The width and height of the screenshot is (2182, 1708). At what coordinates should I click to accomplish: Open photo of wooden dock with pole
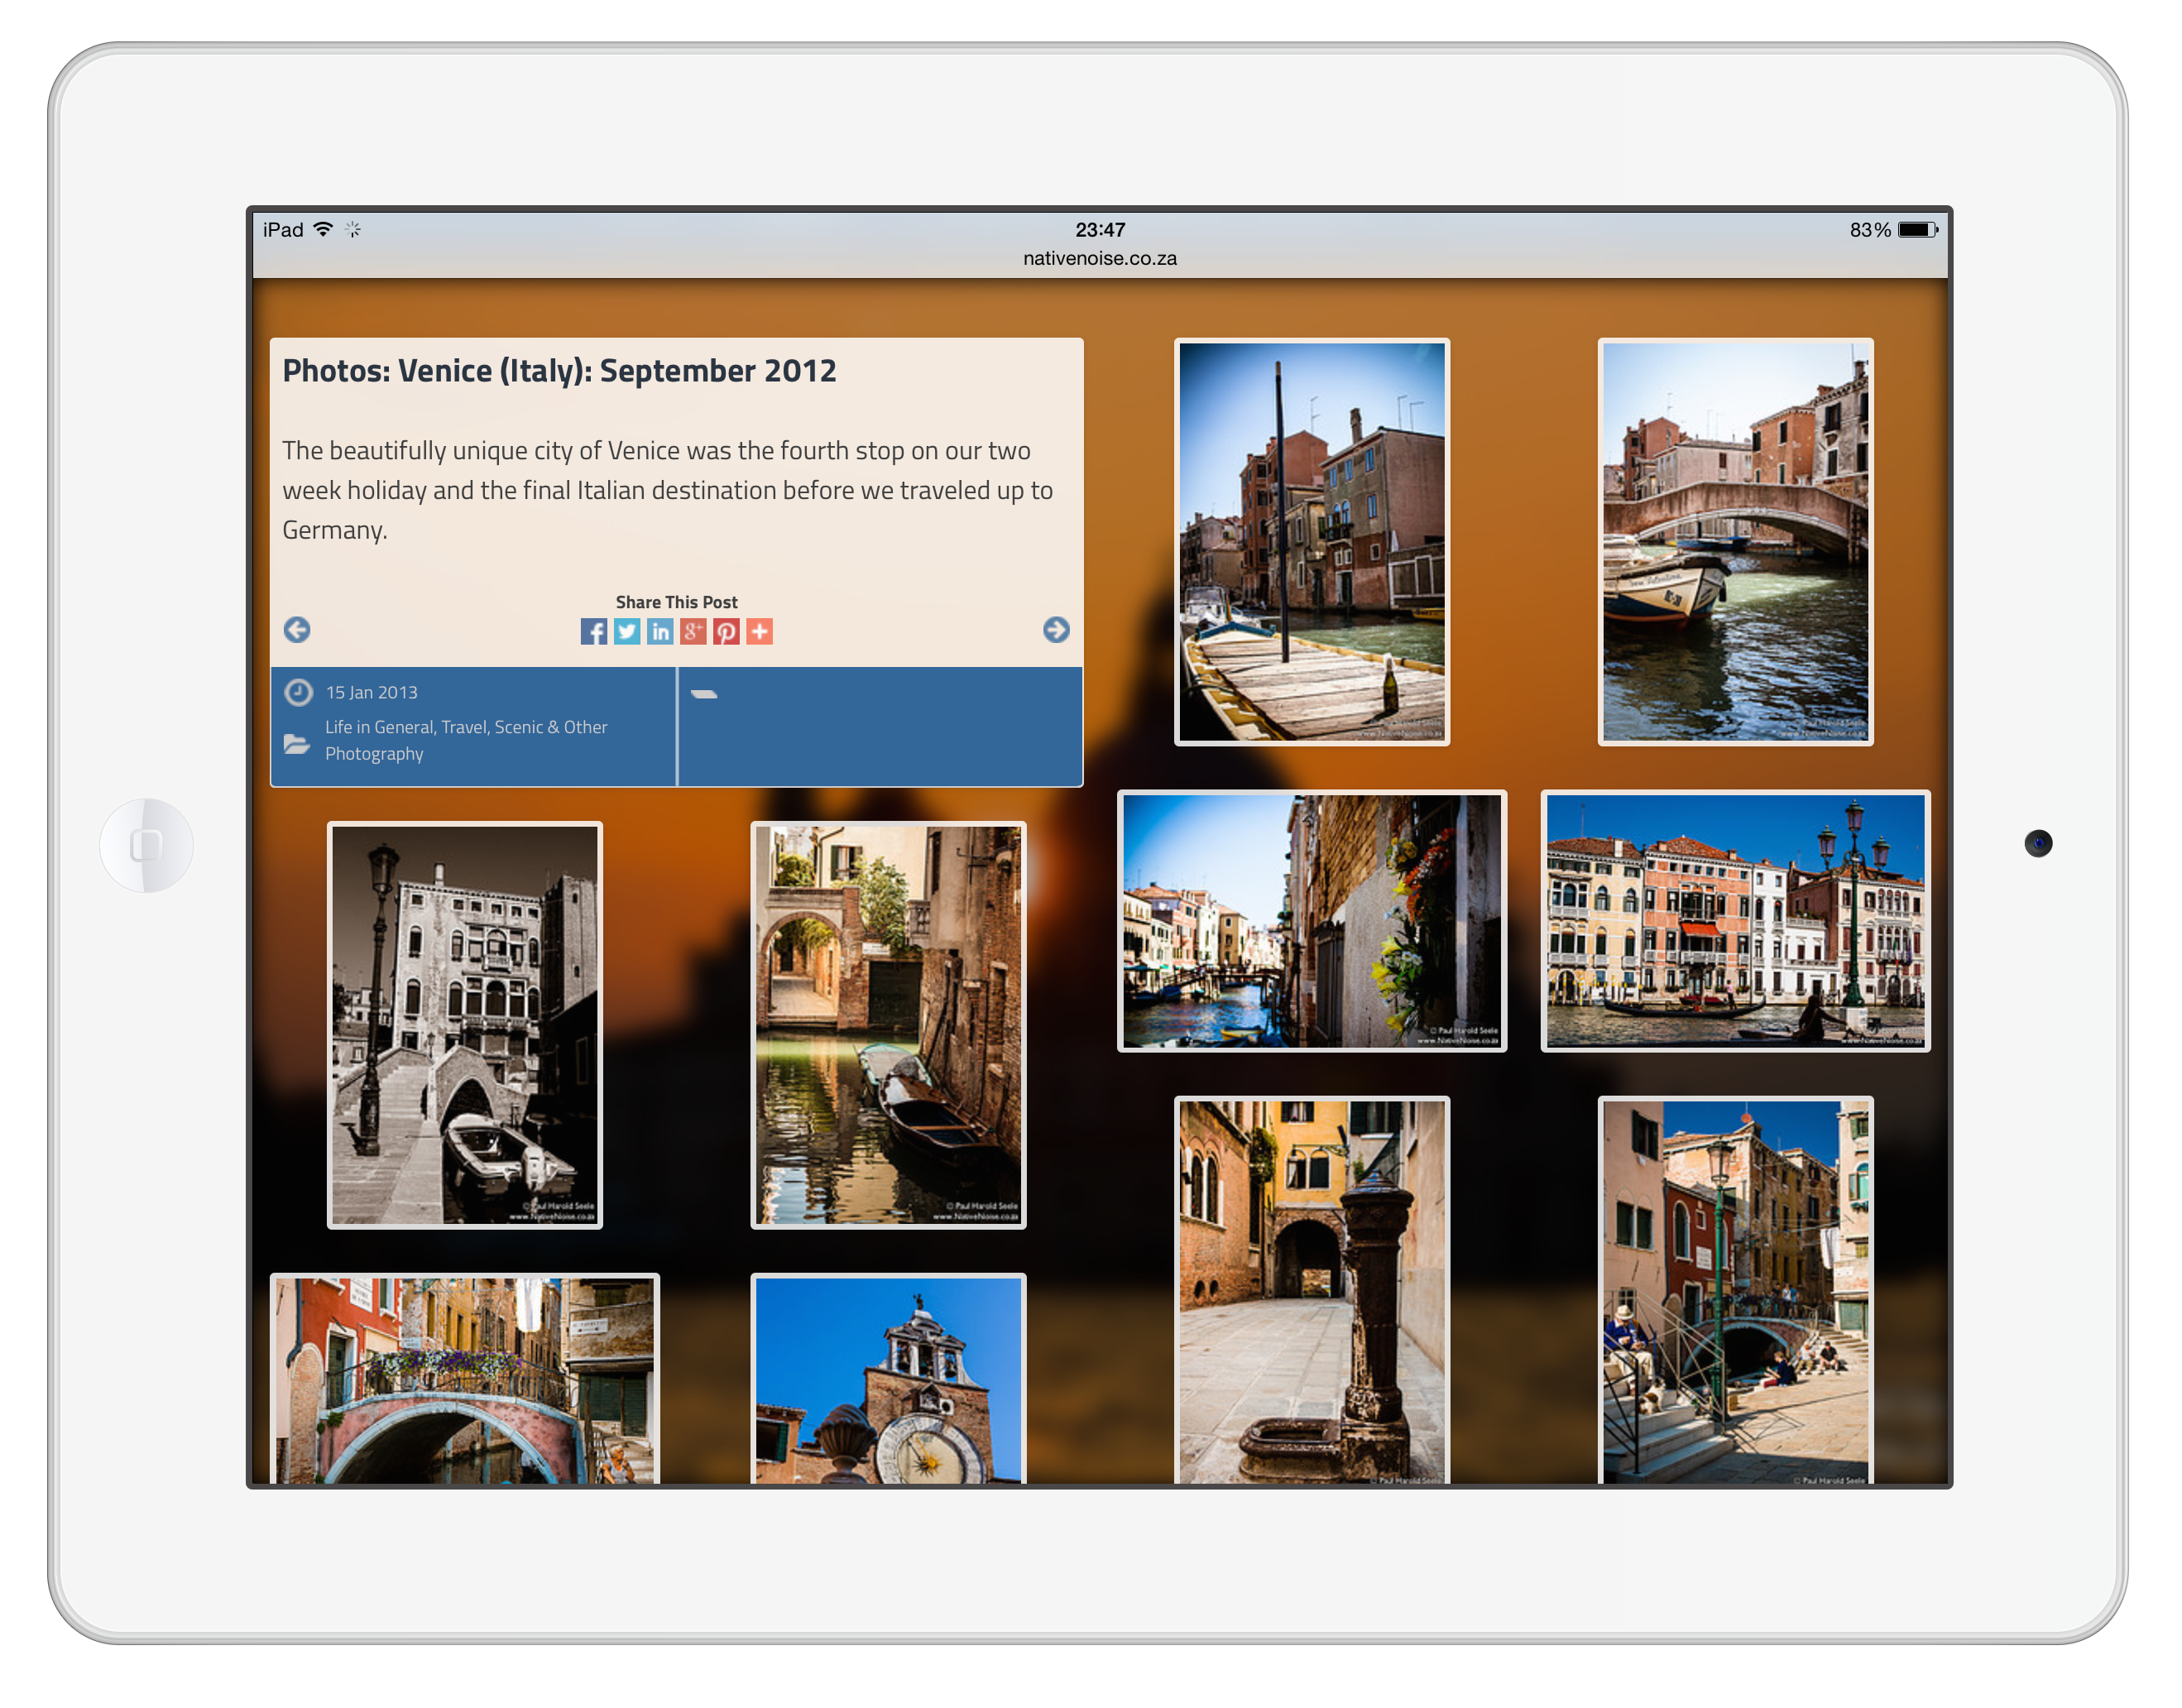pyautogui.click(x=1311, y=542)
